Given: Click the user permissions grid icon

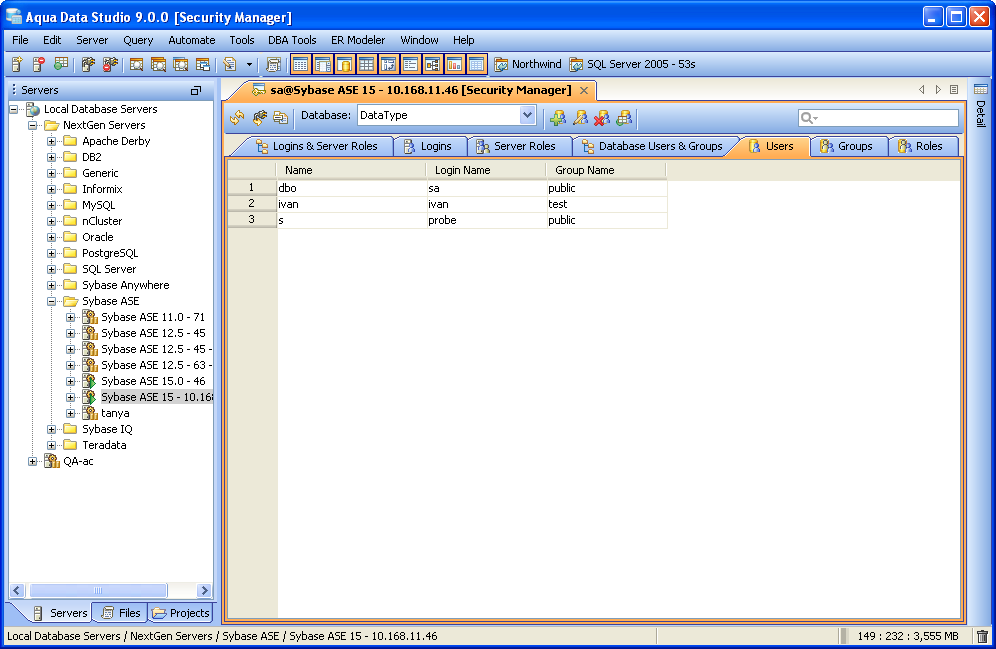Looking at the screenshot, I should [624, 117].
